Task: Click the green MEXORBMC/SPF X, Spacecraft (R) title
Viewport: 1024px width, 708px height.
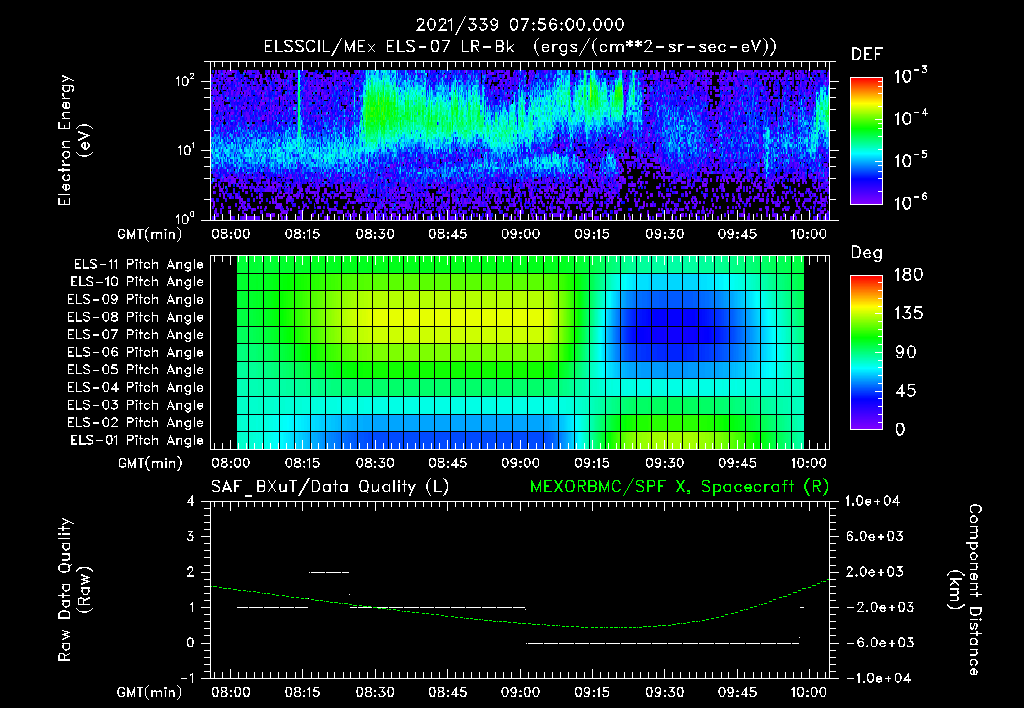Action: (x=679, y=487)
